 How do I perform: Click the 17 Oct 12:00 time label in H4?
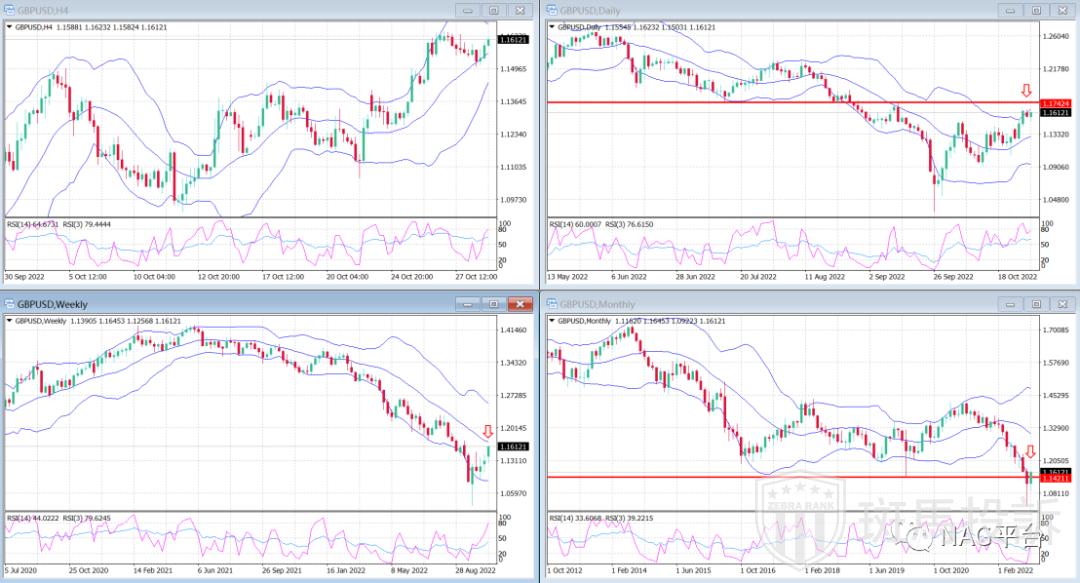(283, 277)
